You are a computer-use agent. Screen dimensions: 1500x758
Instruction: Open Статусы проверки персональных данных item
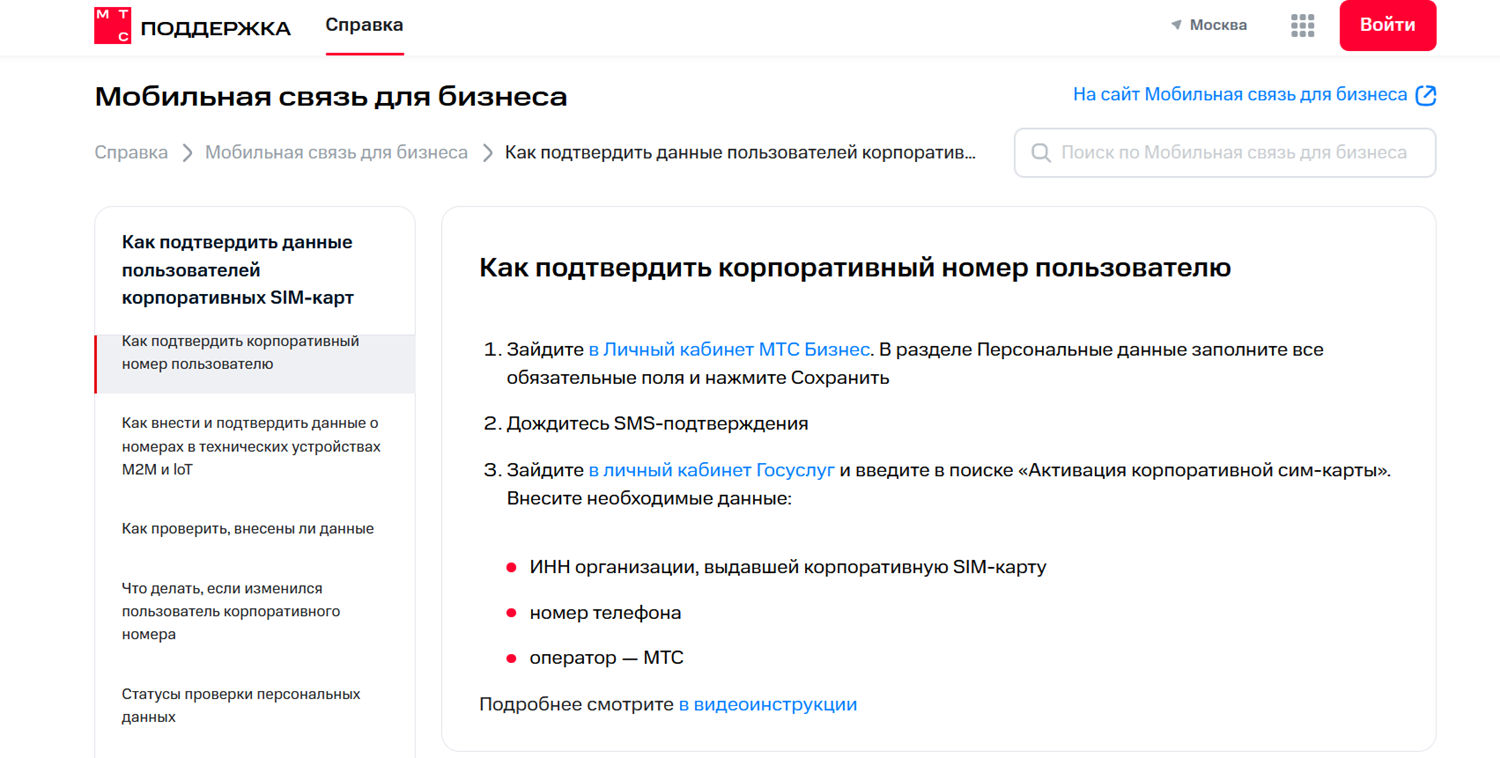click(x=241, y=705)
